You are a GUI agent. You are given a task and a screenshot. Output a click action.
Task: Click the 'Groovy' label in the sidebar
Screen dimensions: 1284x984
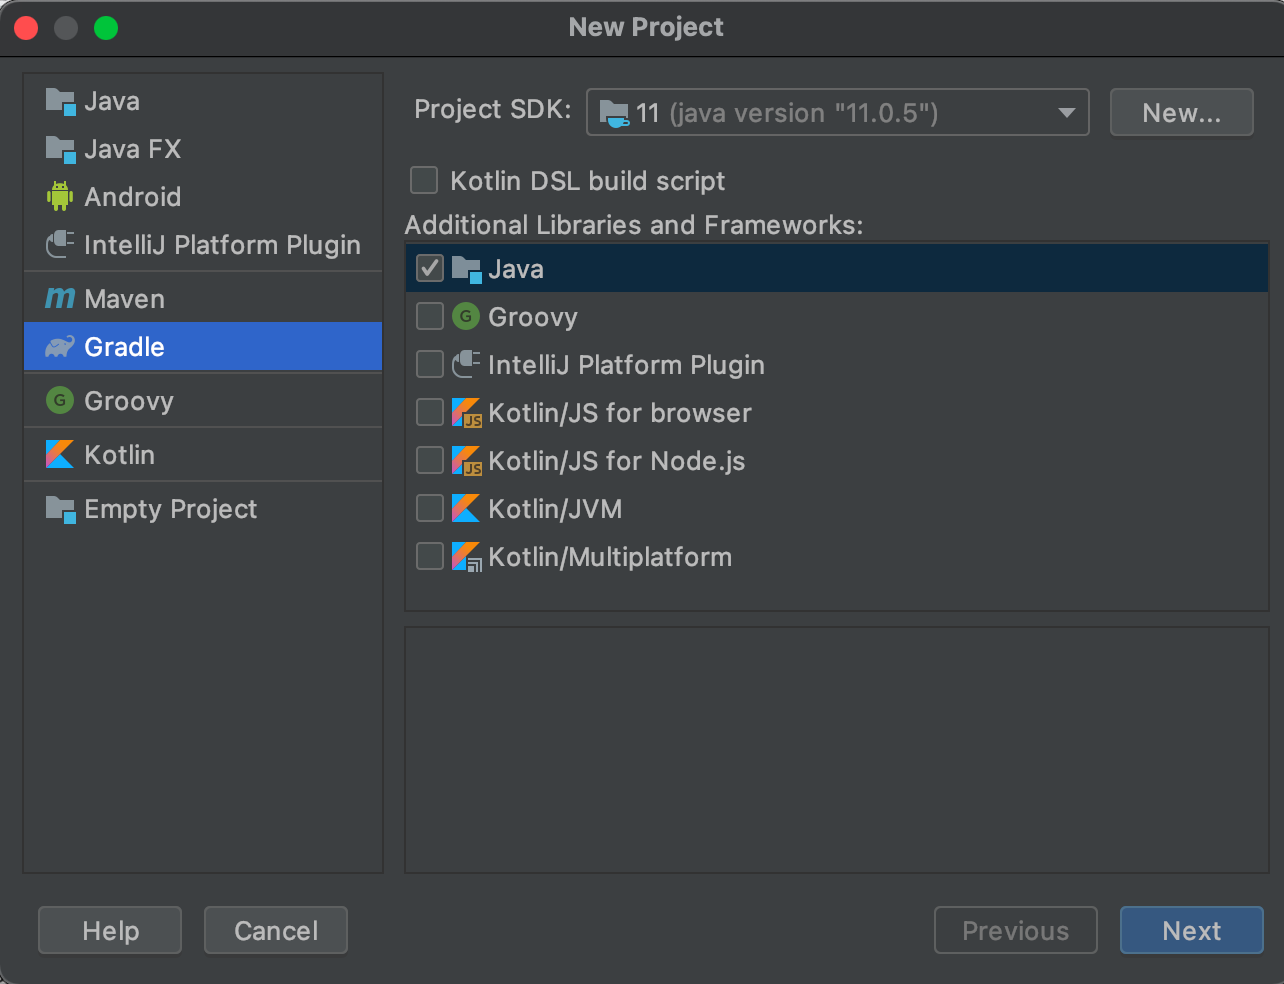(129, 401)
